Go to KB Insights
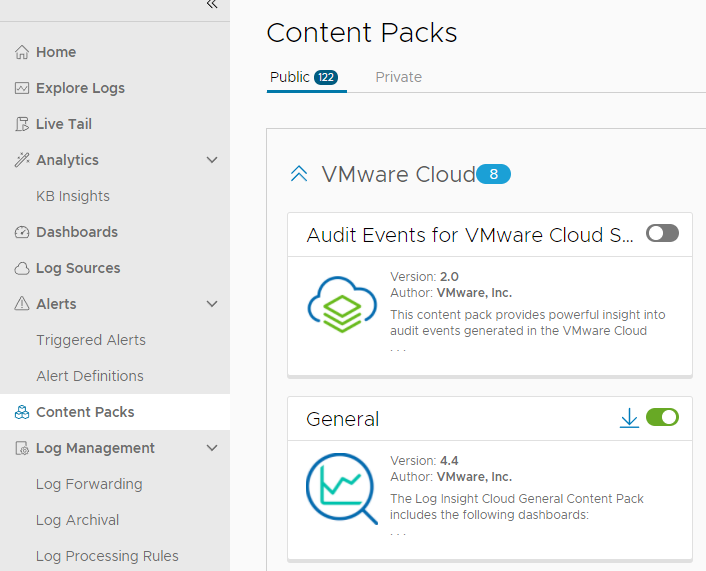The width and height of the screenshot is (706, 571). (72, 196)
